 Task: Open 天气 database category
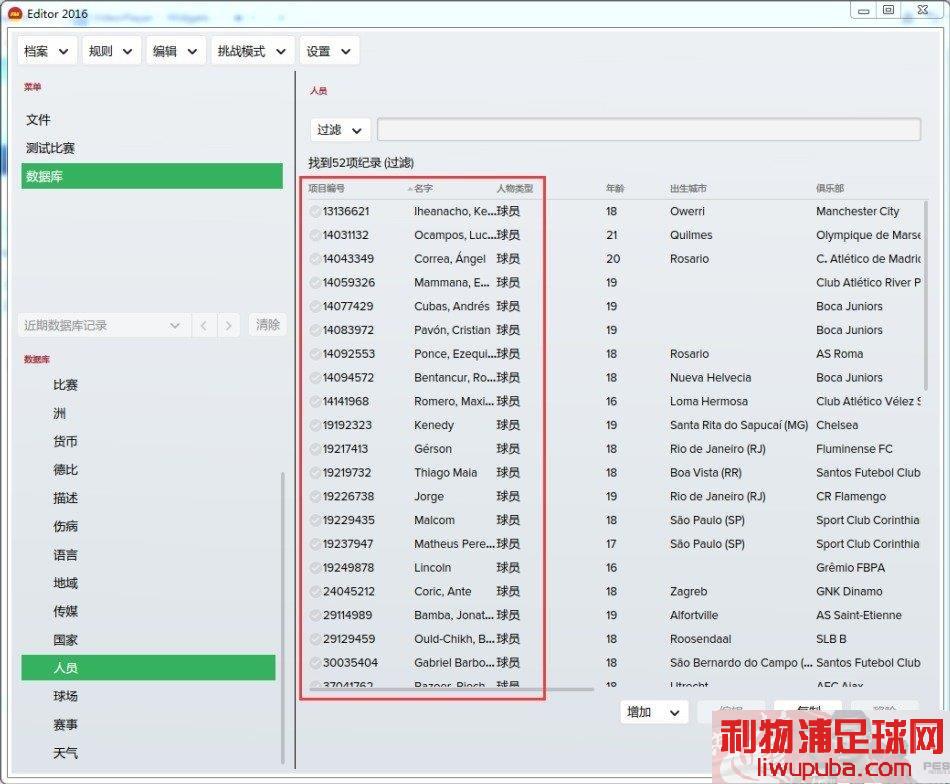[x=65, y=752]
